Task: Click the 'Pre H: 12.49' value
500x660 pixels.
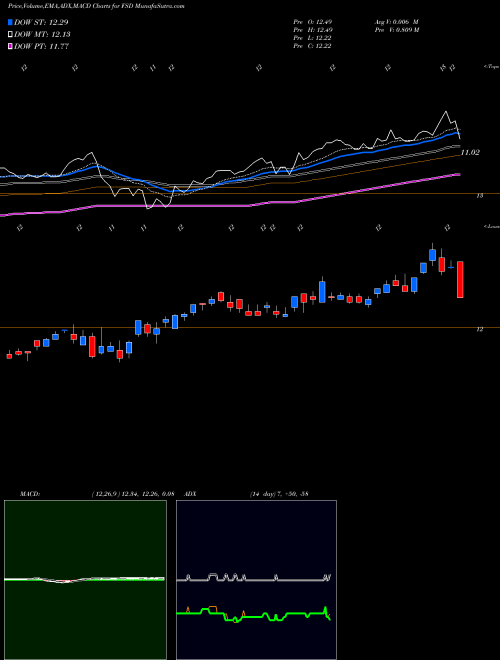Action: point(312,30)
